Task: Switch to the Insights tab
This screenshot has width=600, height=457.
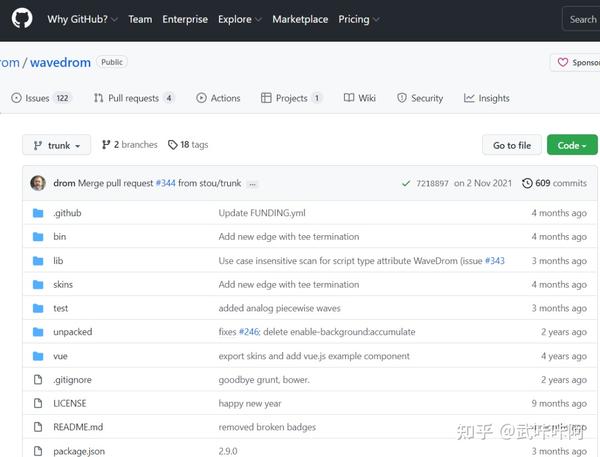Action: tap(487, 98)
